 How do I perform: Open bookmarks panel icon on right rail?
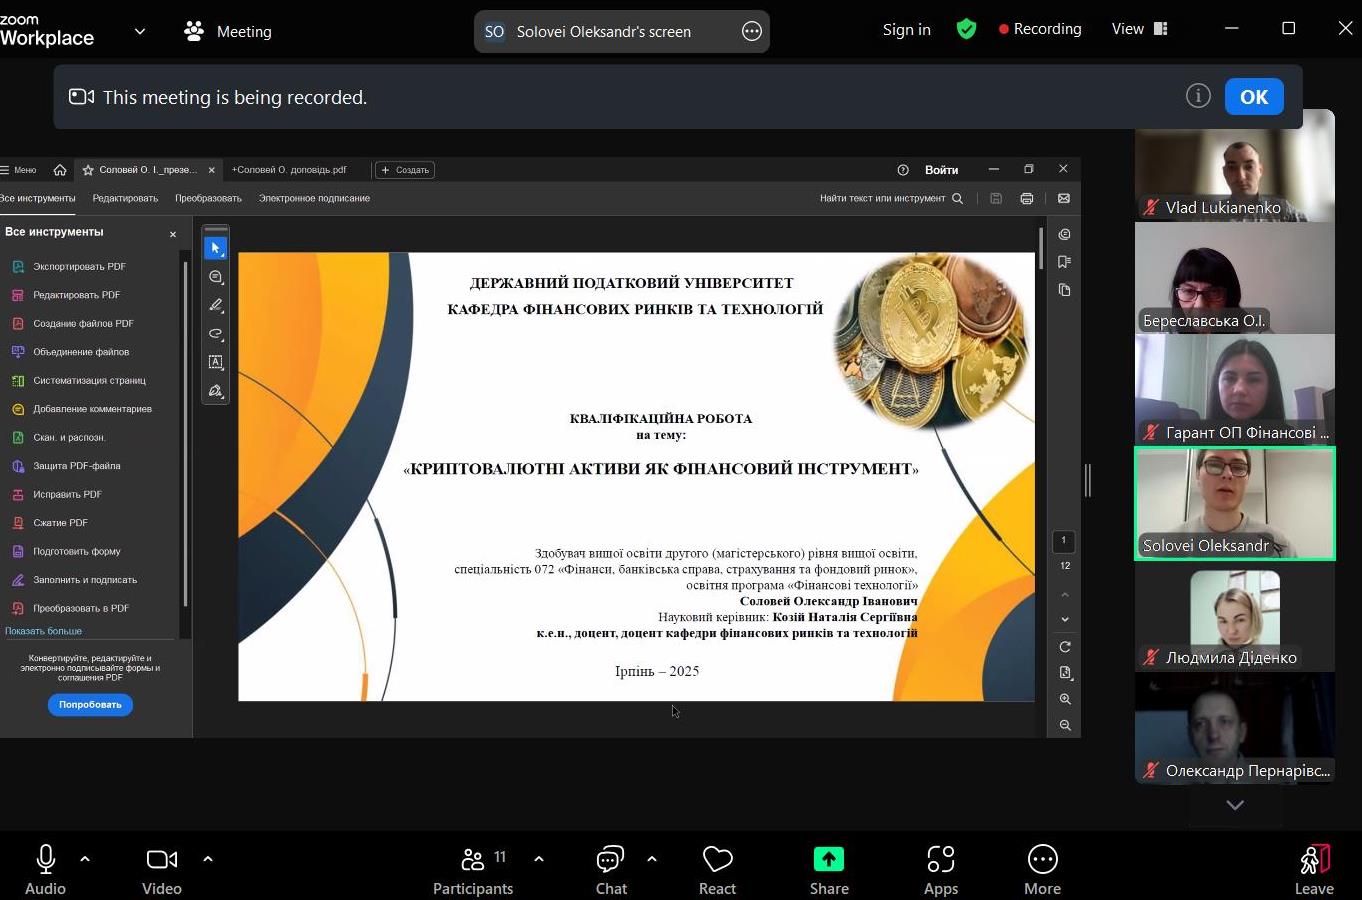point(1064,262)
